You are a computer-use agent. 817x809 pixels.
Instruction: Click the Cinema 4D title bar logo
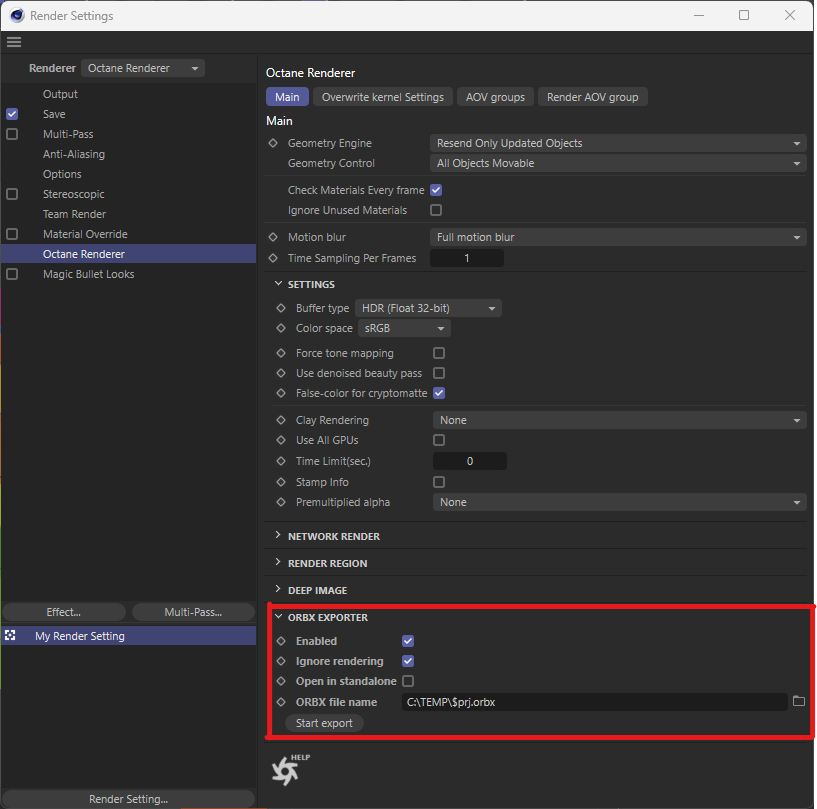17,16
